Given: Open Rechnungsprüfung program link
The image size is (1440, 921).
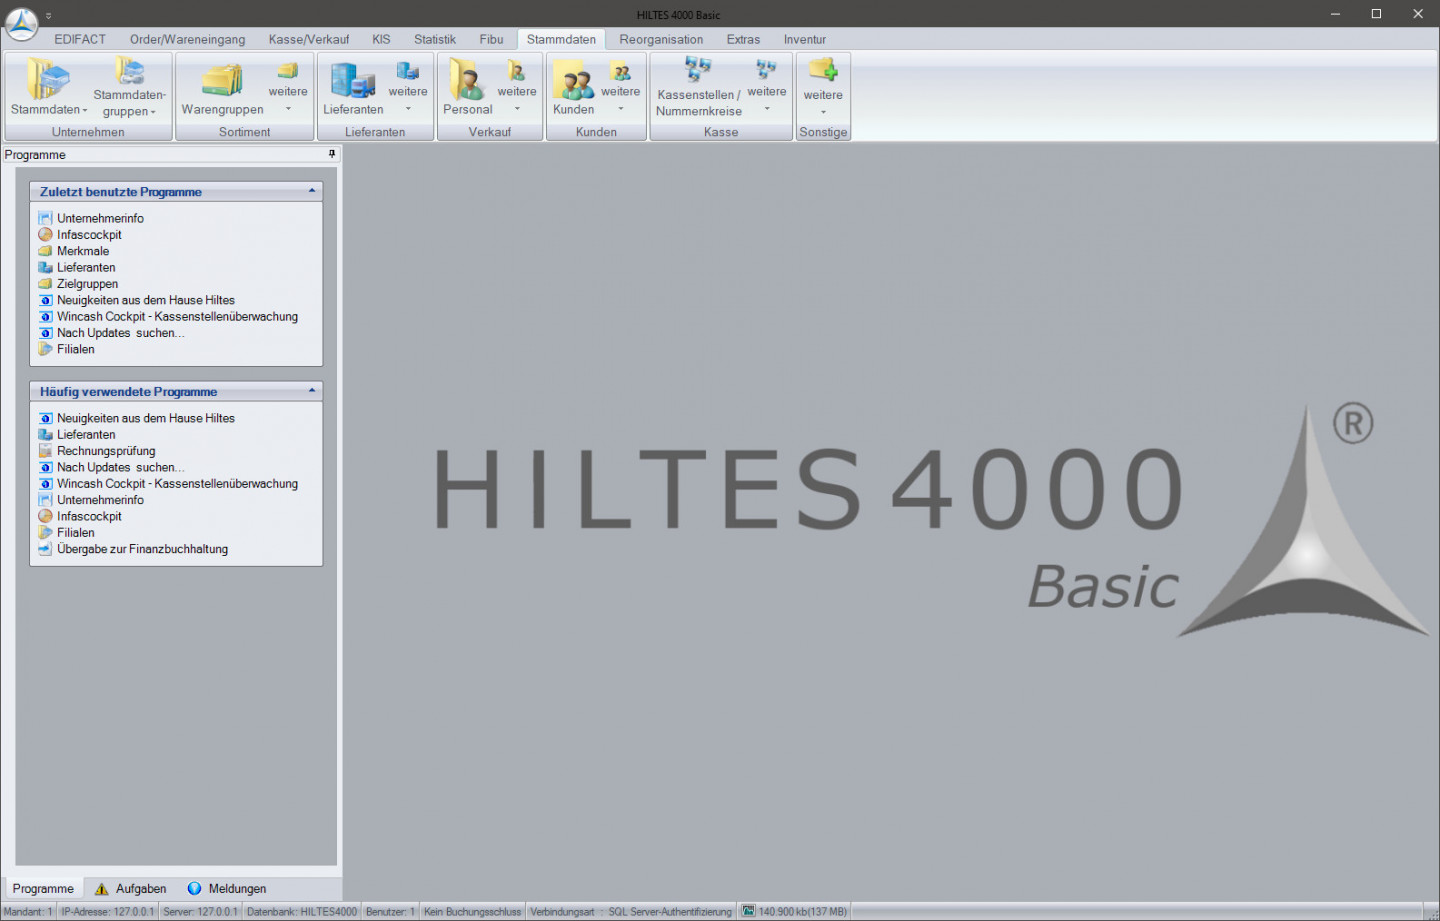Looking at the screenshot, I should coord(106,451).
